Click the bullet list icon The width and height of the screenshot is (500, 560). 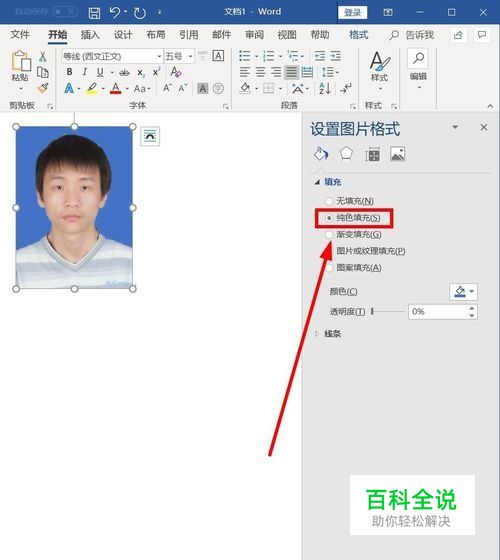[x=245, y=56]
